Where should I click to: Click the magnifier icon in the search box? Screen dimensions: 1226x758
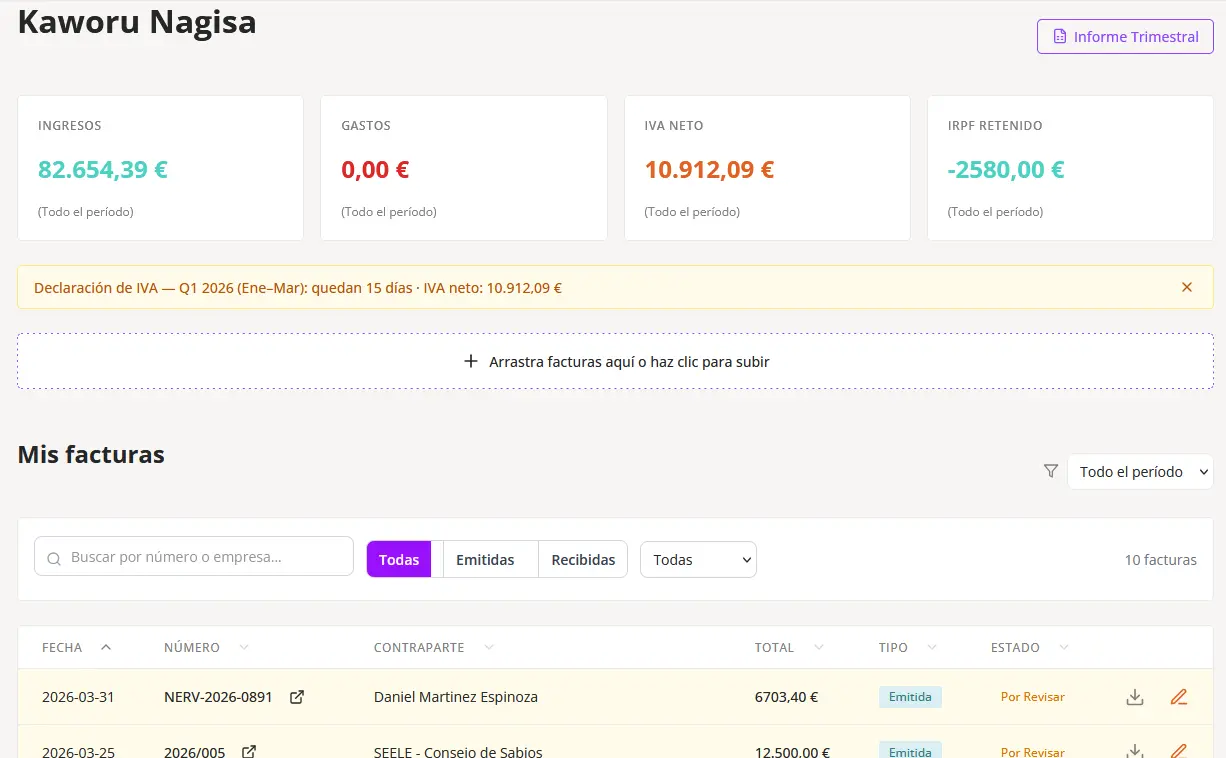pos(53,559)
